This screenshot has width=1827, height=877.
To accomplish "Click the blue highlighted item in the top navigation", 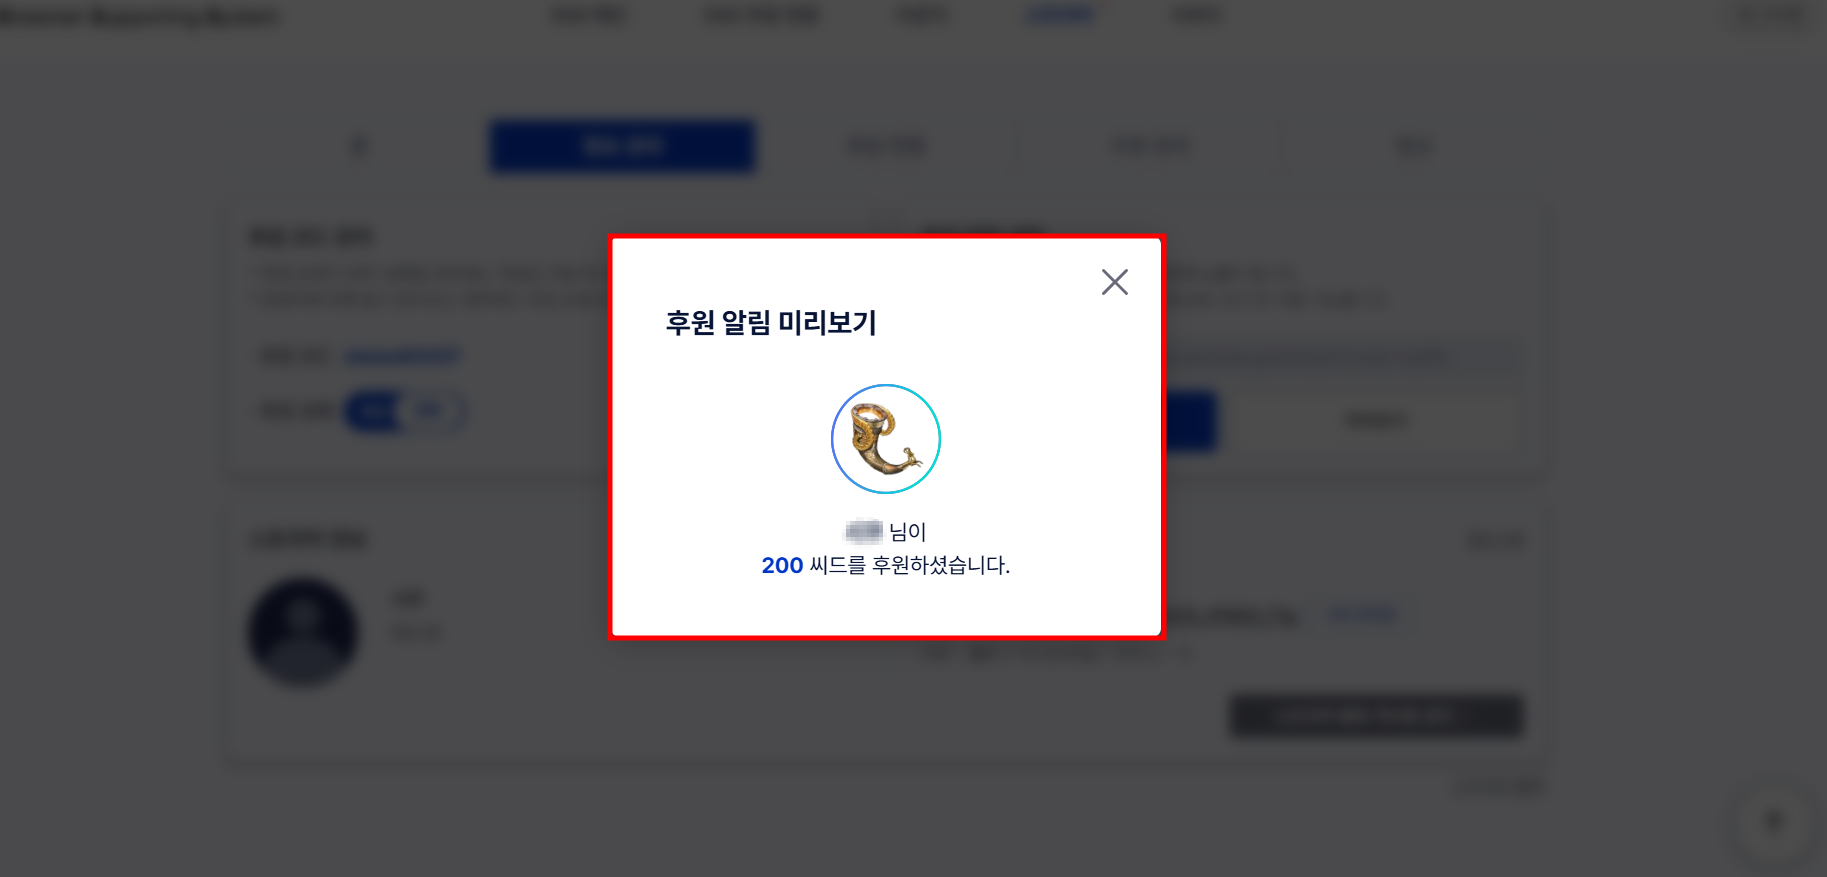I will tap(1060, 15).
